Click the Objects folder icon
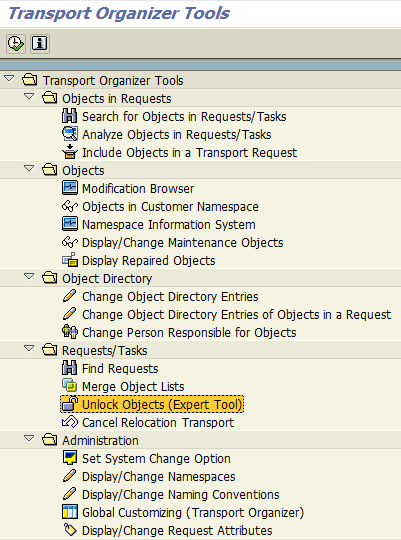This screenshot has width=401, height=540. (x=50, y=170)
